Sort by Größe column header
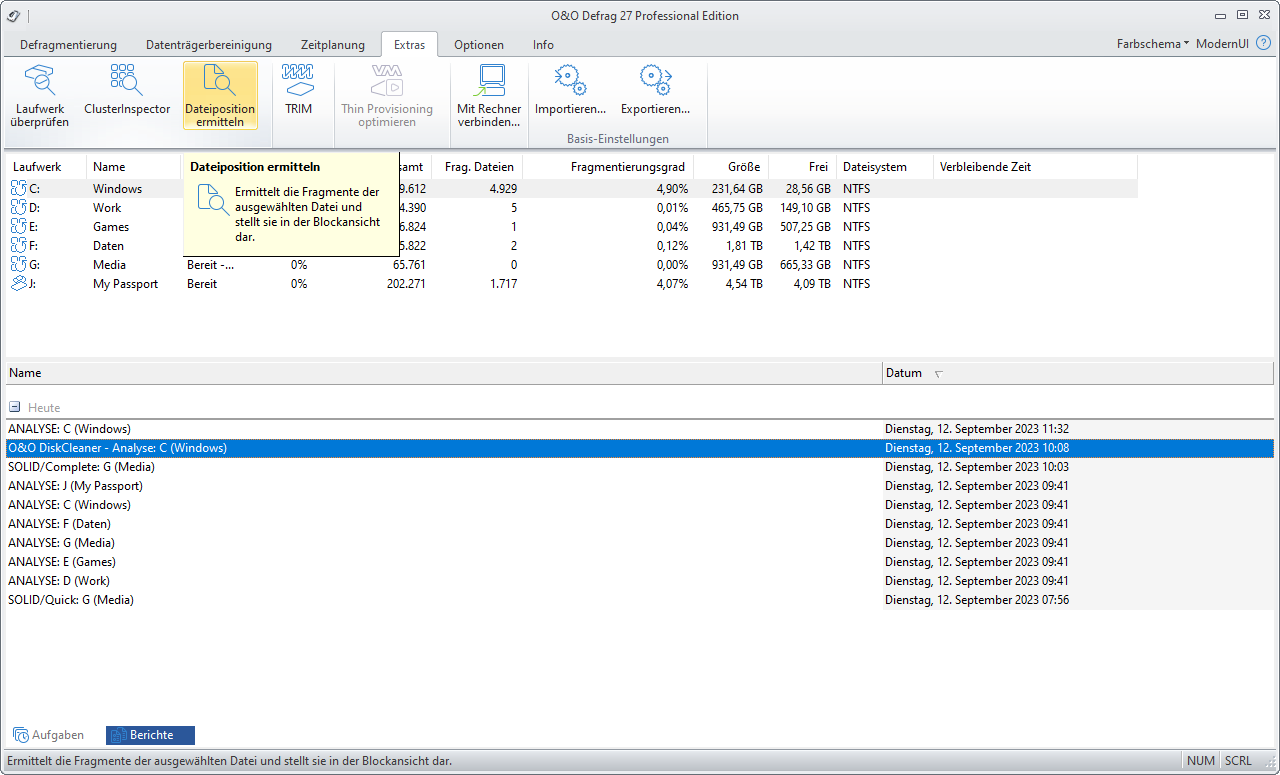1280x775 pixels. (x=730, y=167)
